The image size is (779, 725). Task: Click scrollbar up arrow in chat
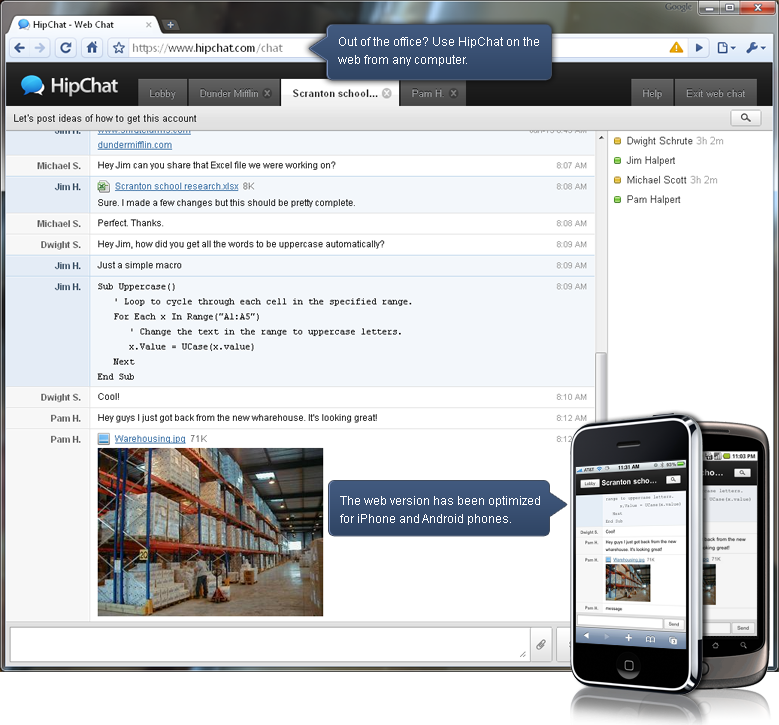click(601, 138)
